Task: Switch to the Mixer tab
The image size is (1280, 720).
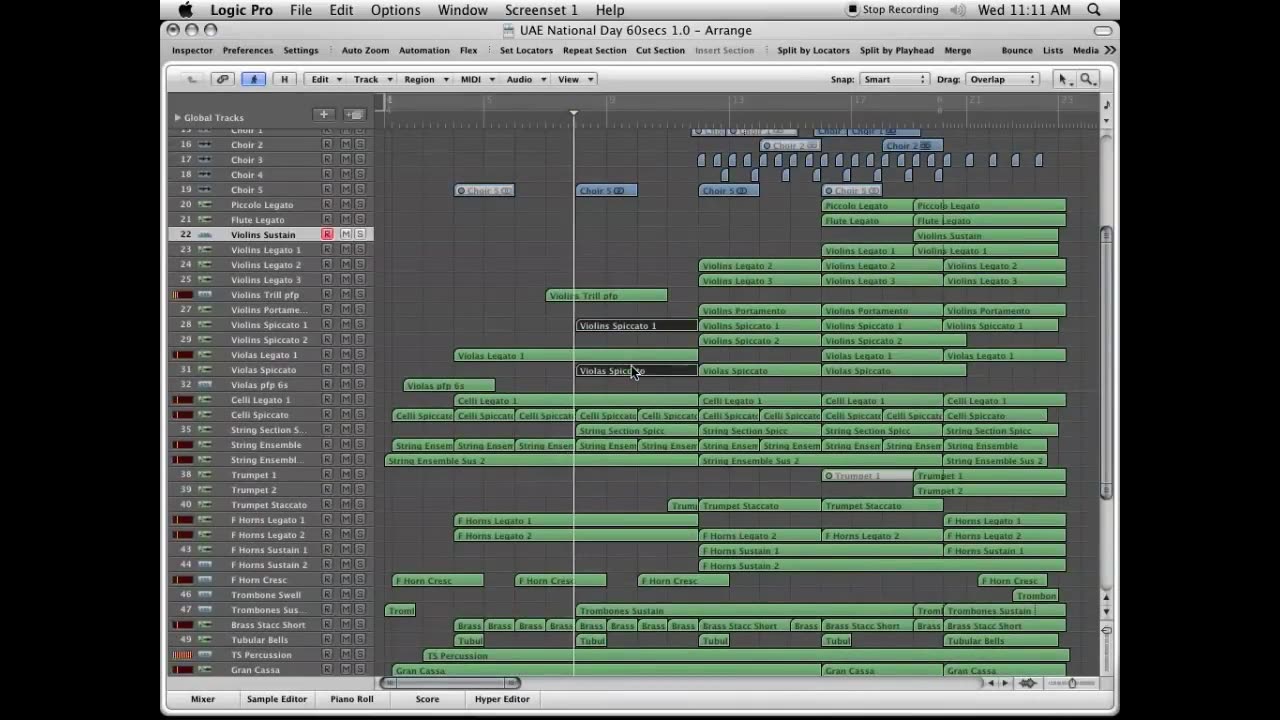Action: [x=203, y=699]
